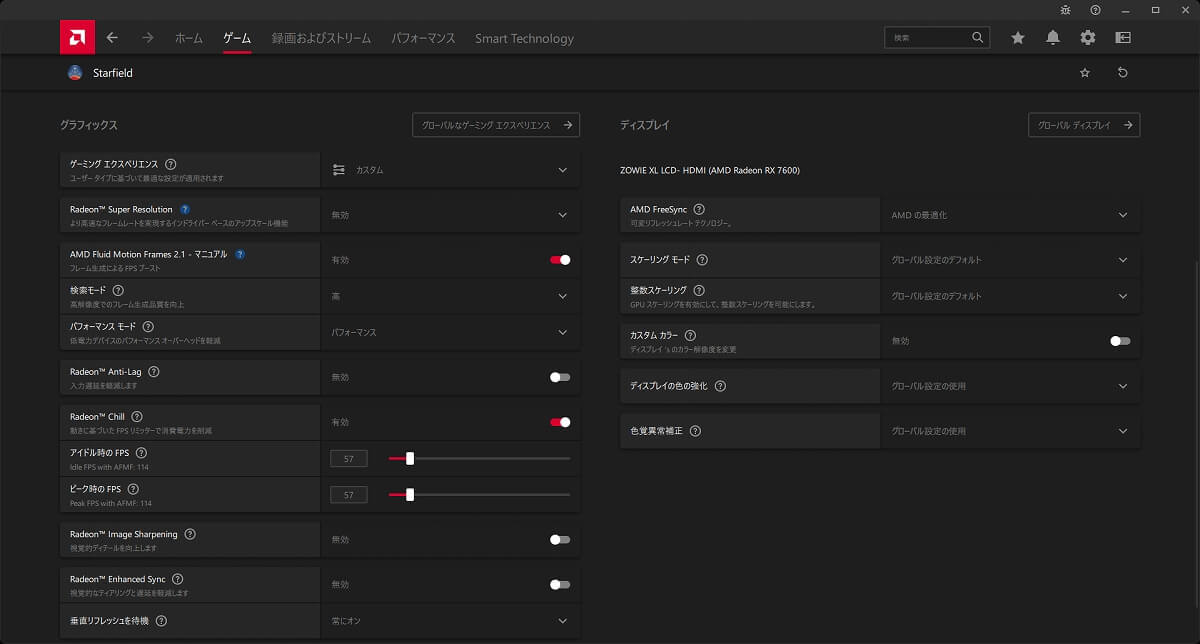
Task: Enable Radeon Anti-Lag toggle
Action: click(x=560, y=377)
